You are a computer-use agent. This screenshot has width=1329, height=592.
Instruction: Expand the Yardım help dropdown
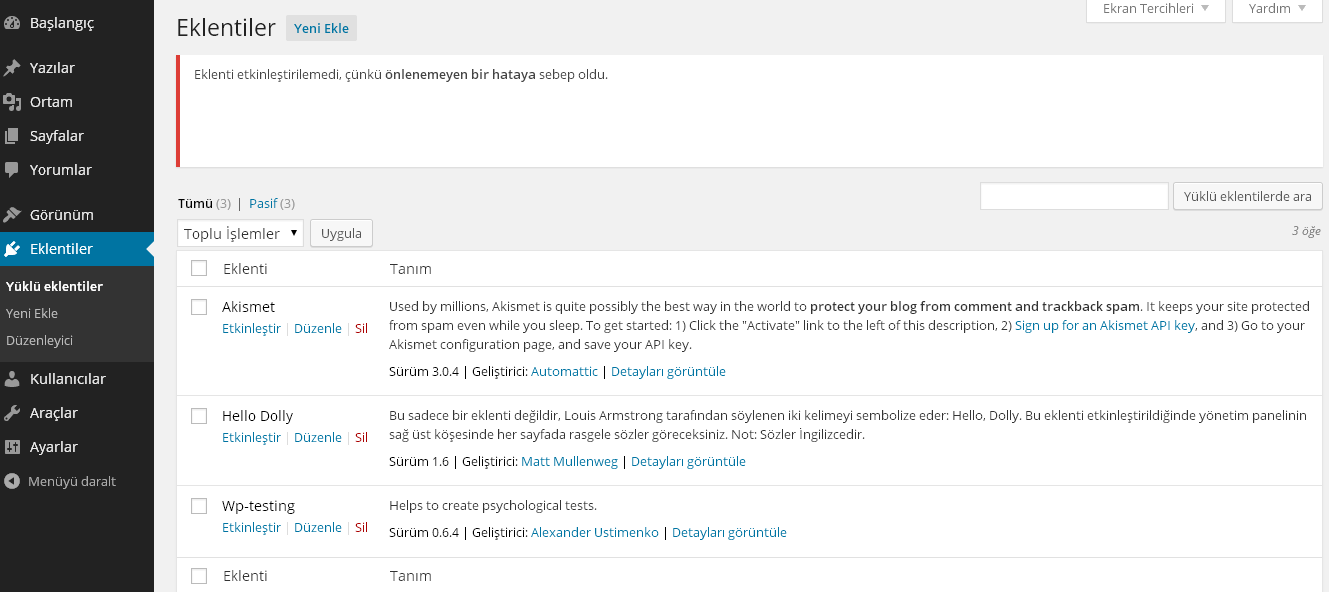coord(1277,9)
